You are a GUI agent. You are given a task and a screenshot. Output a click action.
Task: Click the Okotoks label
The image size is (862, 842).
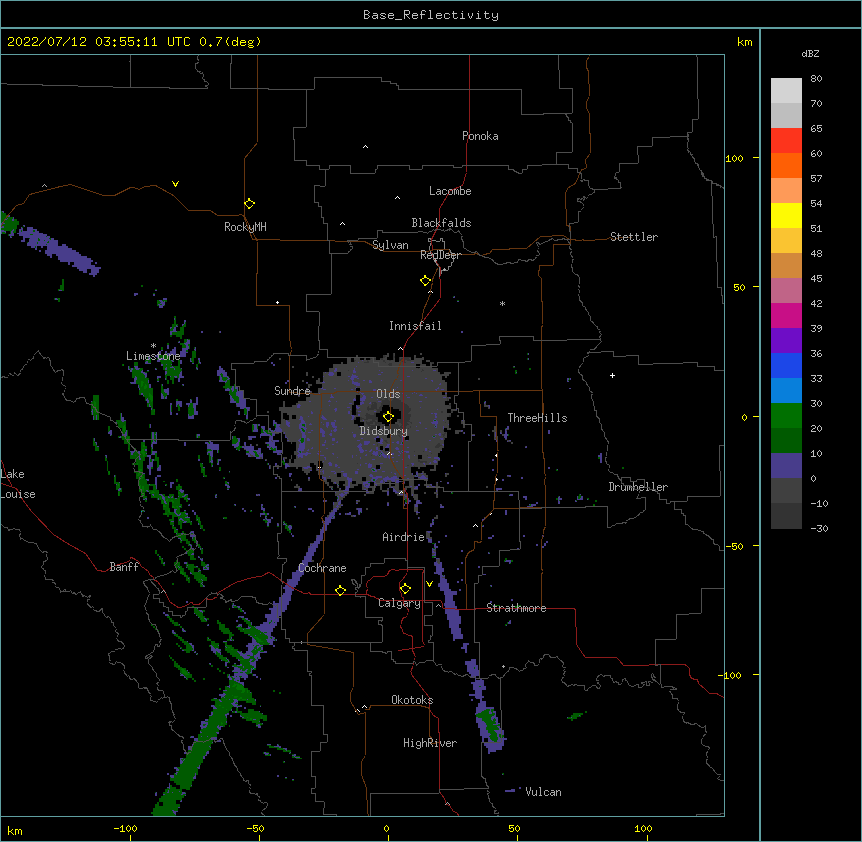point(412,700)
